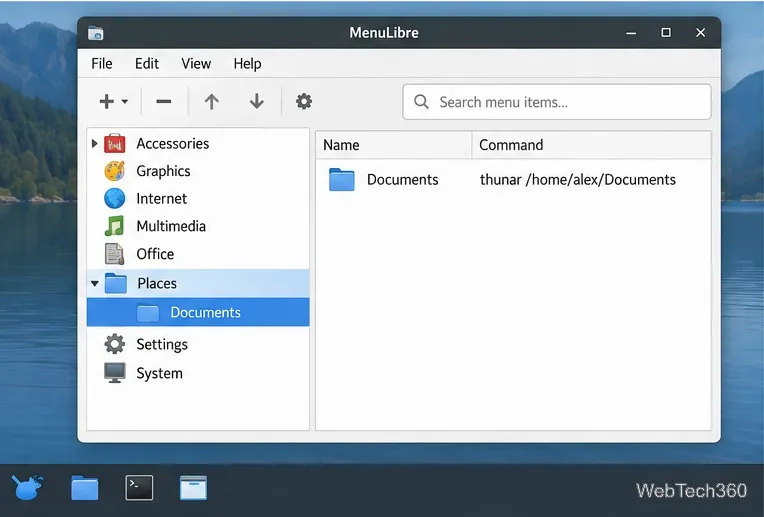Screen dimensions: 764x517
Task: Select the Graphics tree label
Action: 163,172
